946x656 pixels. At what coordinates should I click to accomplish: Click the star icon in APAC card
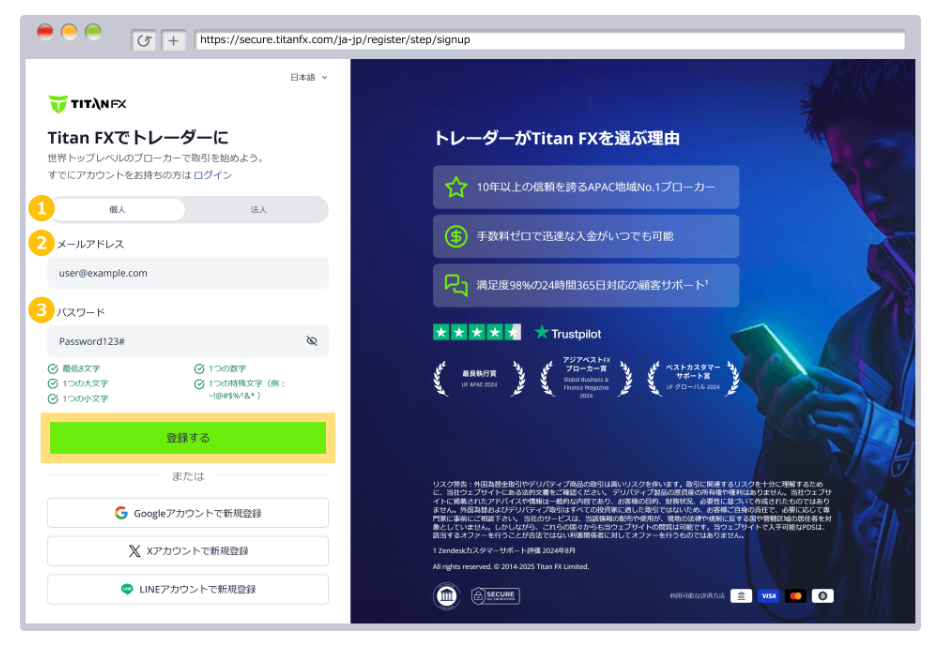(456, 187)
